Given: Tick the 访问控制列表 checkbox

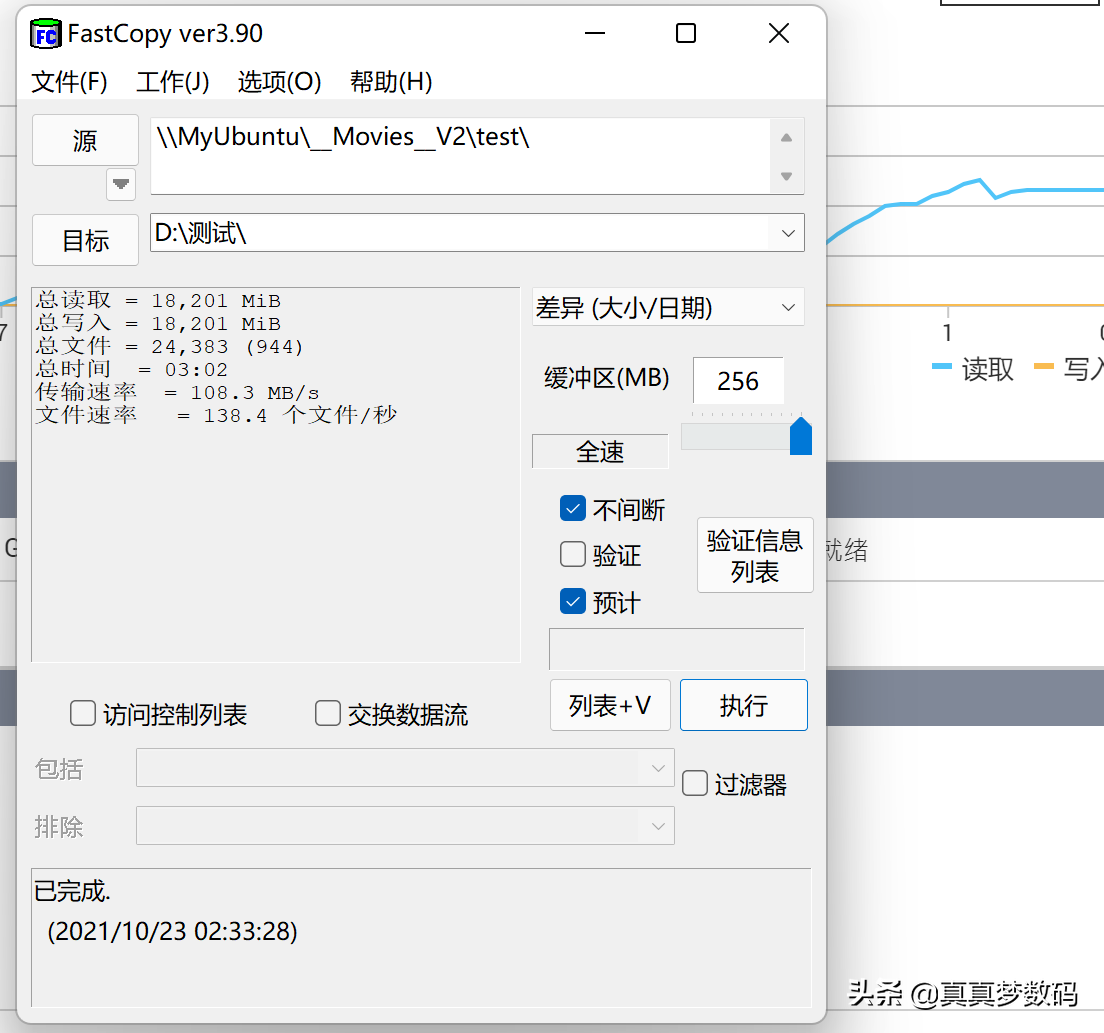Looking at the screenshot, I should [83, 714].
